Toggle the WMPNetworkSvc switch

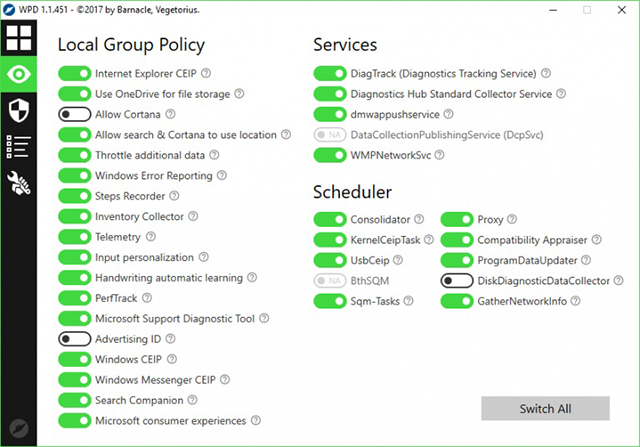click(330, 155)
